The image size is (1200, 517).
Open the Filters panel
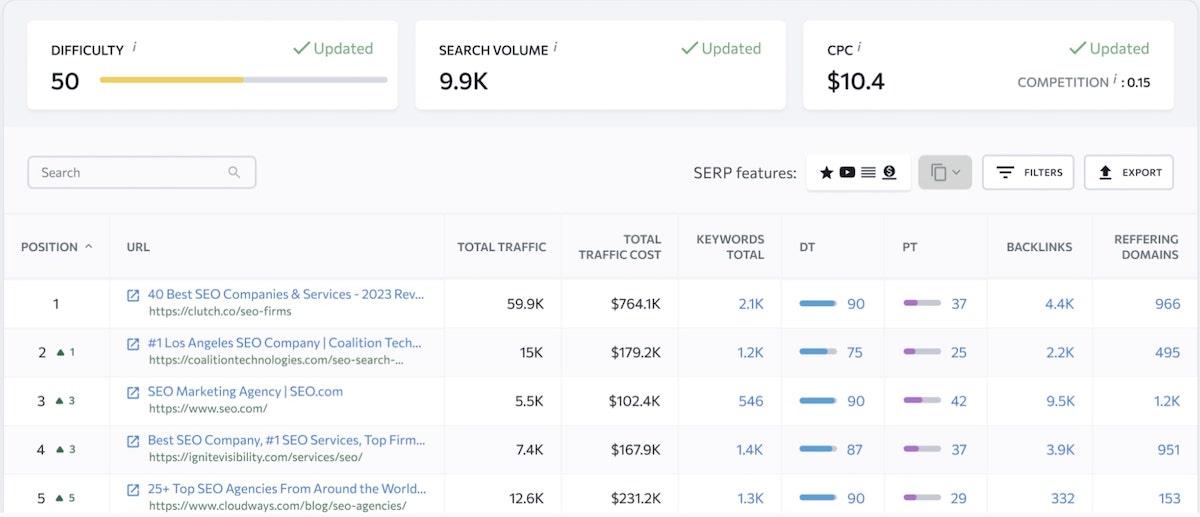1028,172
